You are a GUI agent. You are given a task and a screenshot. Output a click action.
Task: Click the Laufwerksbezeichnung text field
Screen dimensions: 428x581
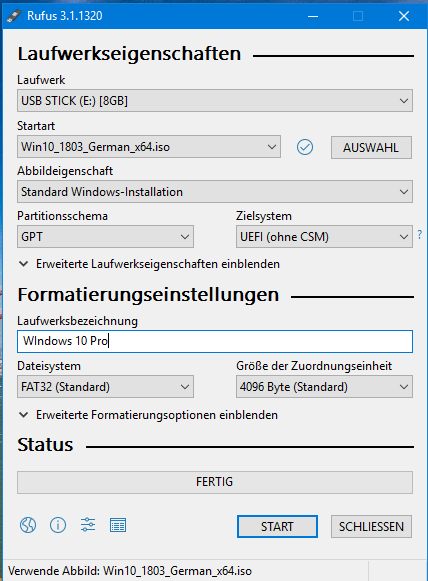tap(215, 341)
